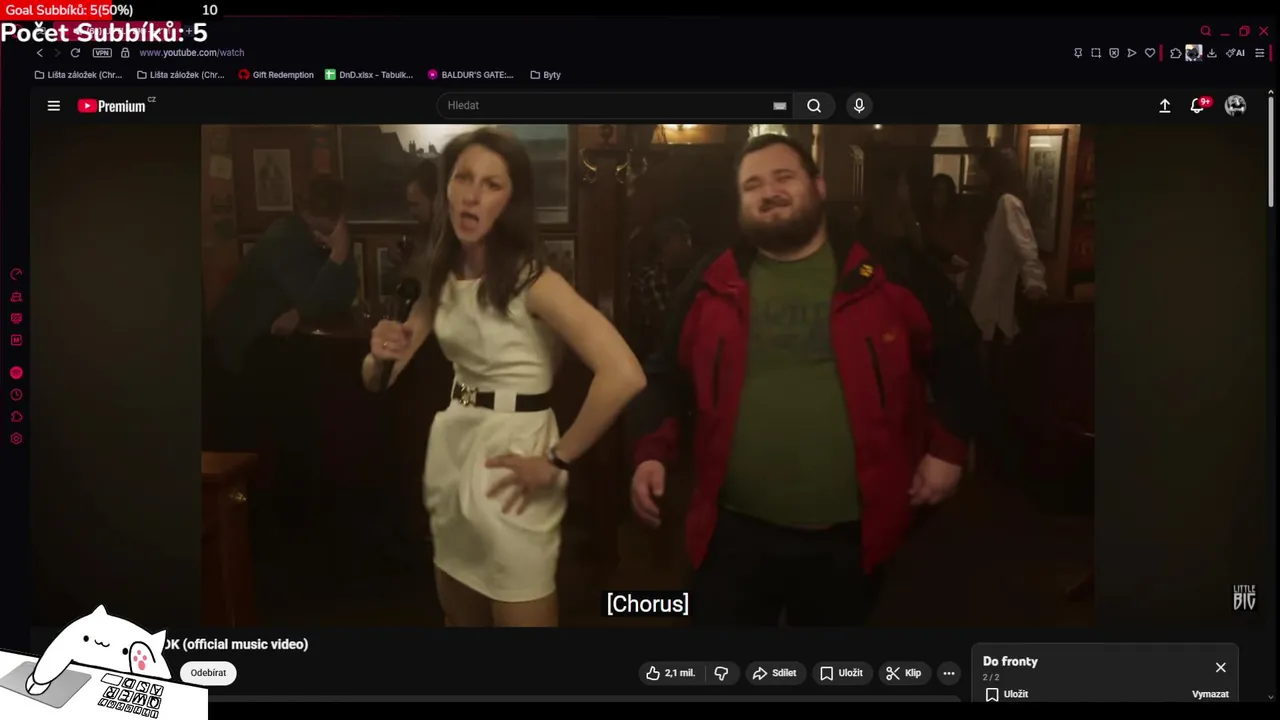1280x720 pixels.
Task: Open more actions three-dot menu
Action: (x=949, y=673)
